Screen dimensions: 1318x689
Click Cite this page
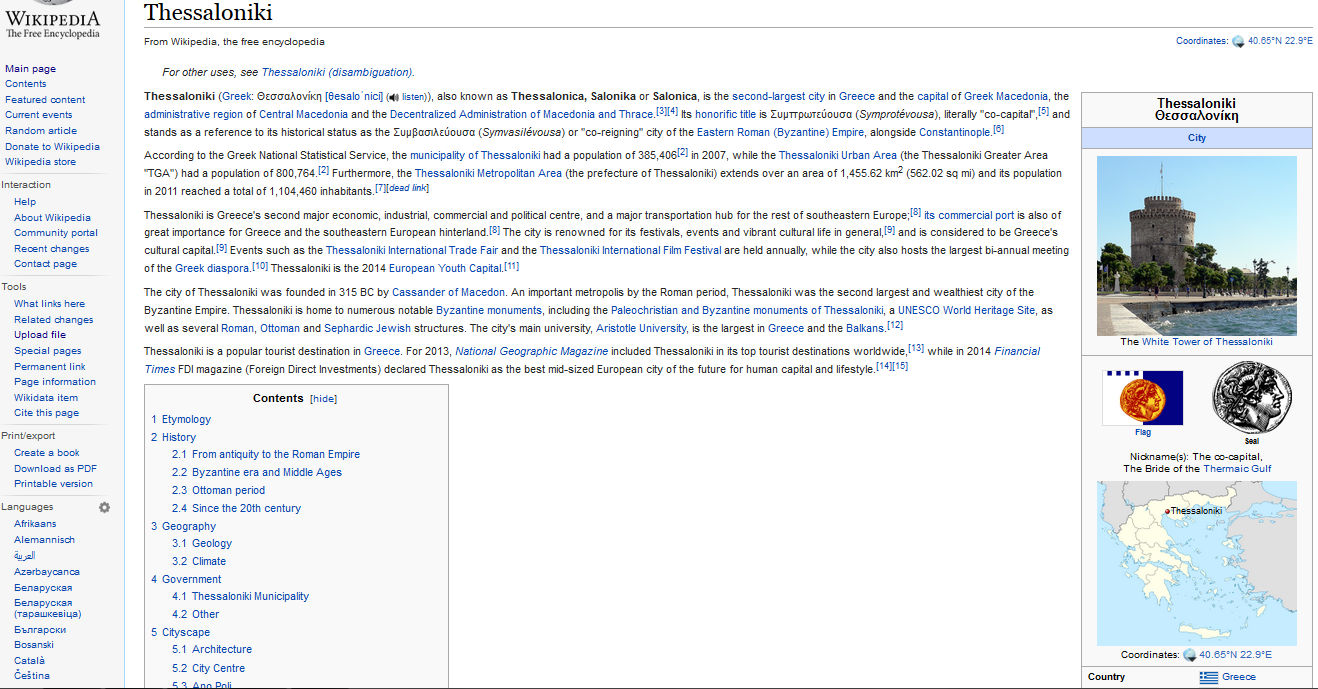(x=46, y=413)
